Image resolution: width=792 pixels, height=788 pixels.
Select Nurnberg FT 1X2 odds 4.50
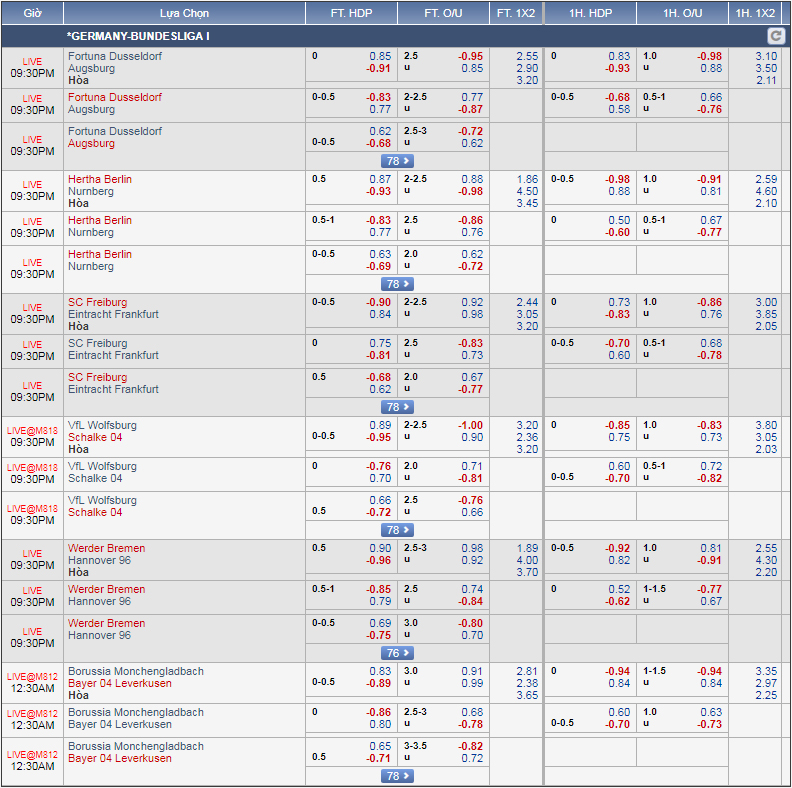pos(527,192)
